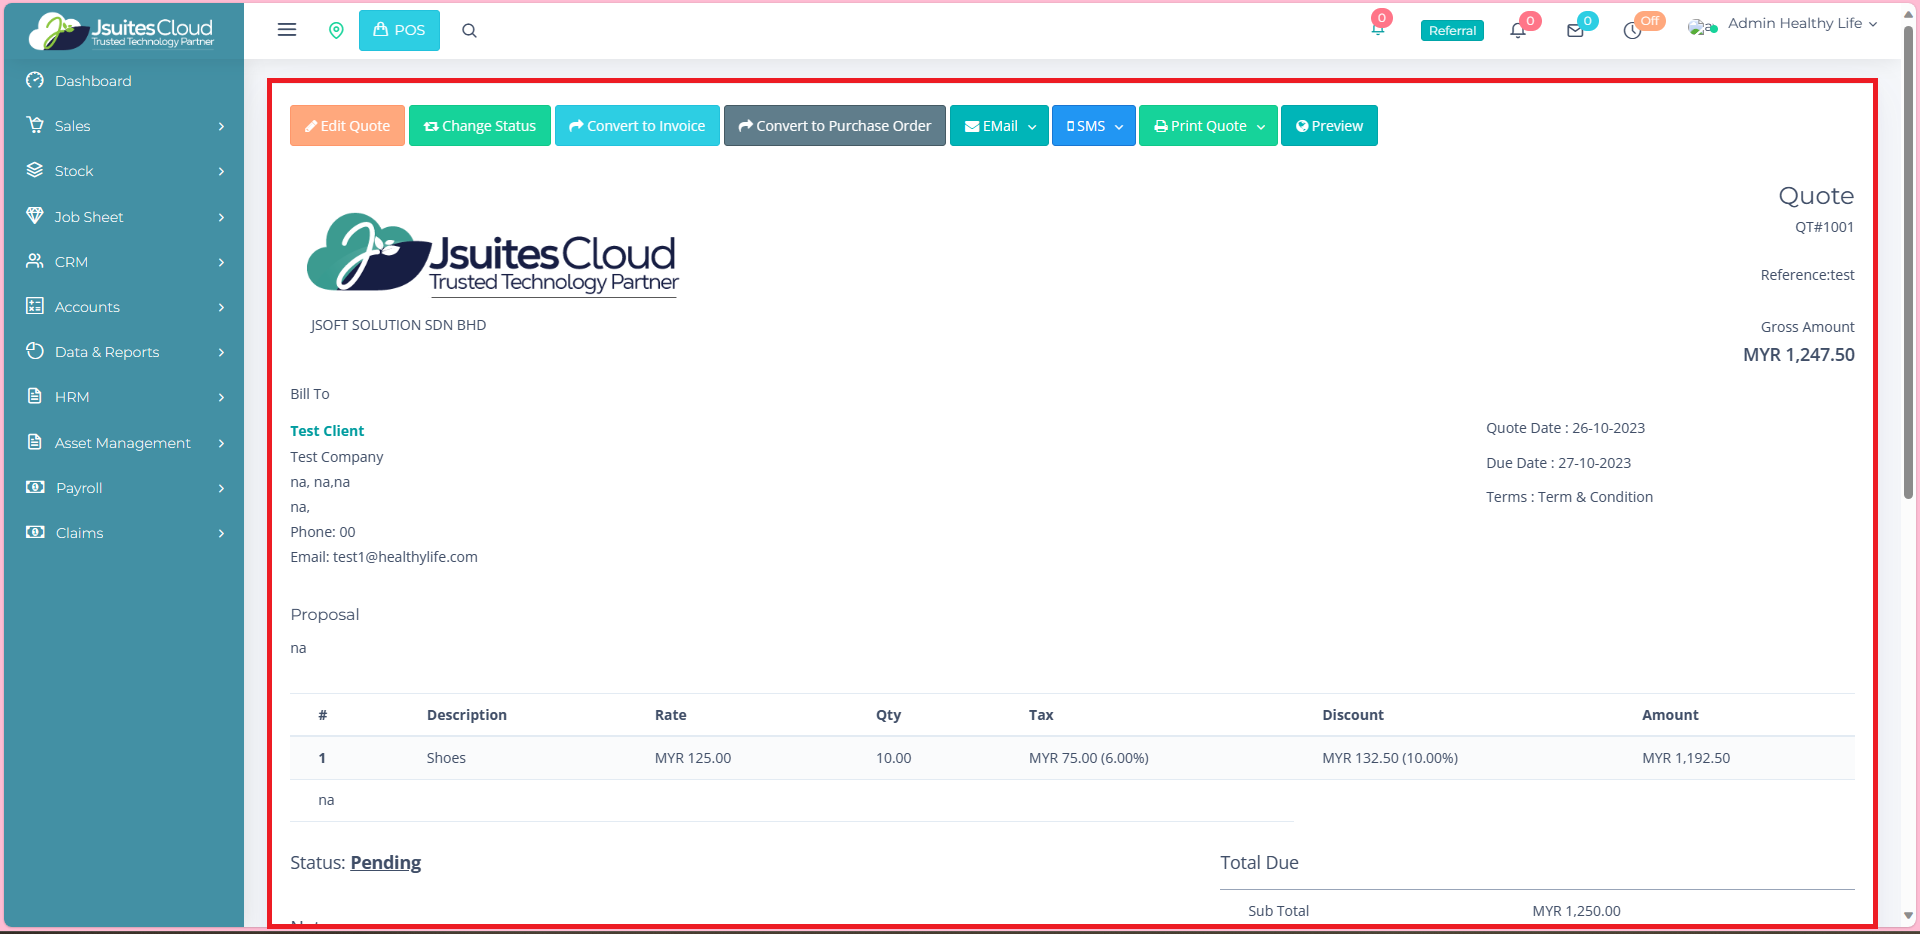The width and height of the screenshot is (1920, 934).
Task: Open the Test Client link
Action: pyautogui.click(x=327, y=431)
